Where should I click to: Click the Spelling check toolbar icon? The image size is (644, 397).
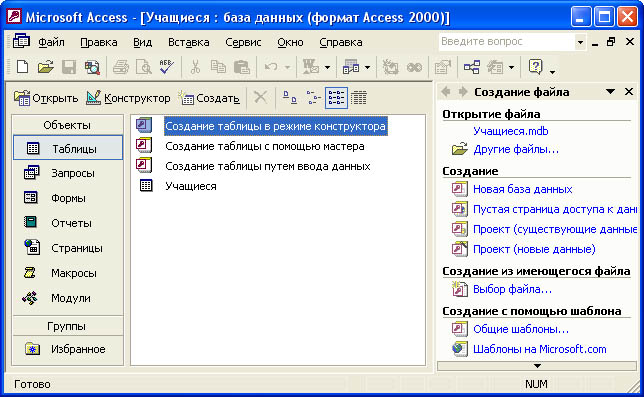(167, 67)
